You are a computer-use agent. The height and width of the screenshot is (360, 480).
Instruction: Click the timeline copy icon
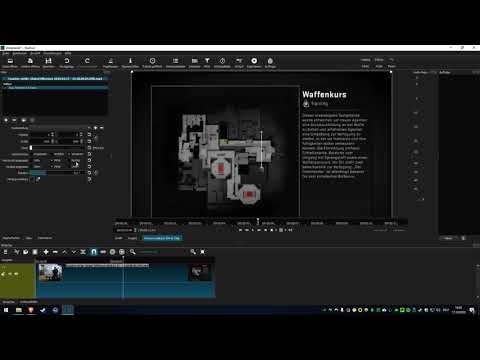[26, 252]
